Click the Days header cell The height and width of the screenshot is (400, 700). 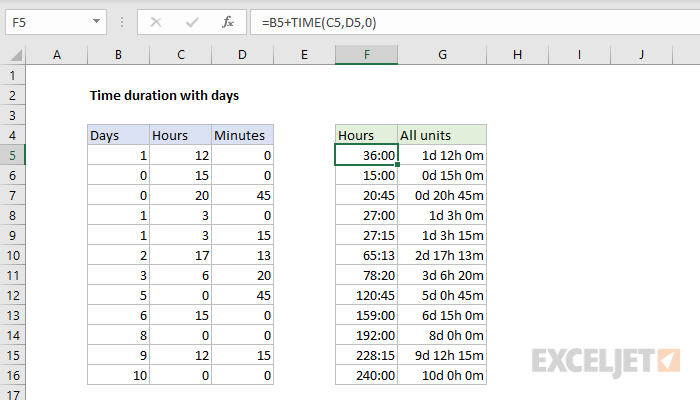[x=118, y=134]
